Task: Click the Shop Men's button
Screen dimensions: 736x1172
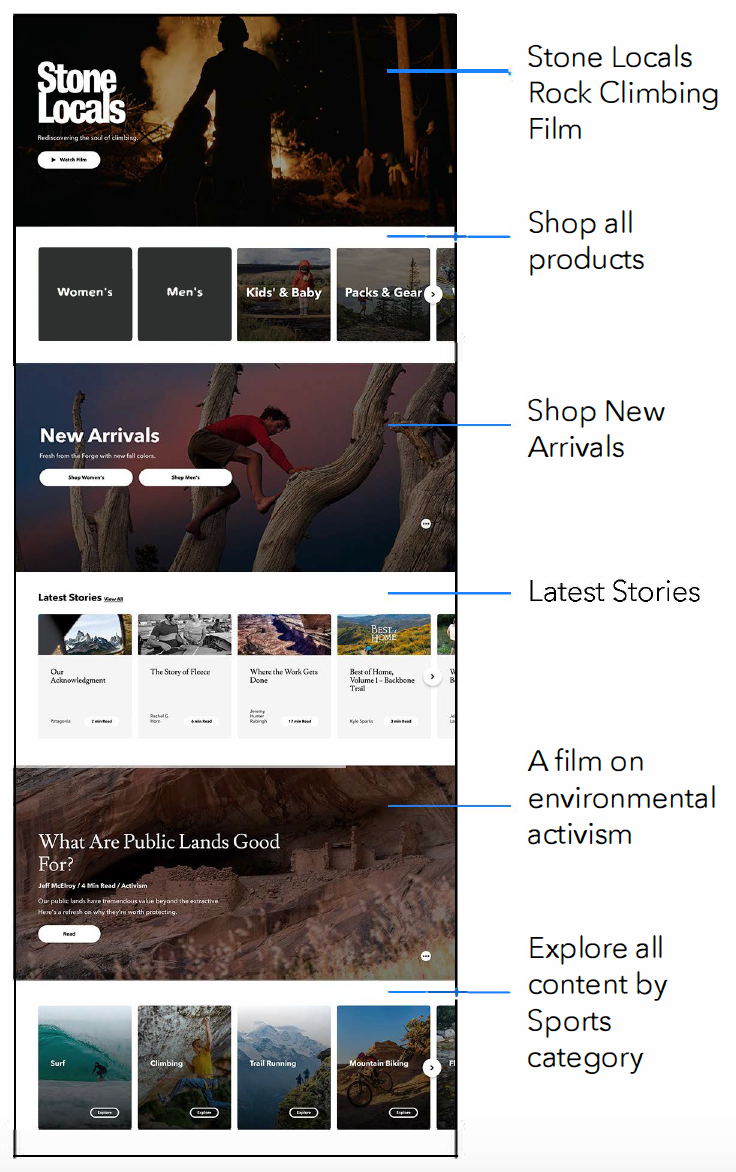Action: (x=185, y=478)
